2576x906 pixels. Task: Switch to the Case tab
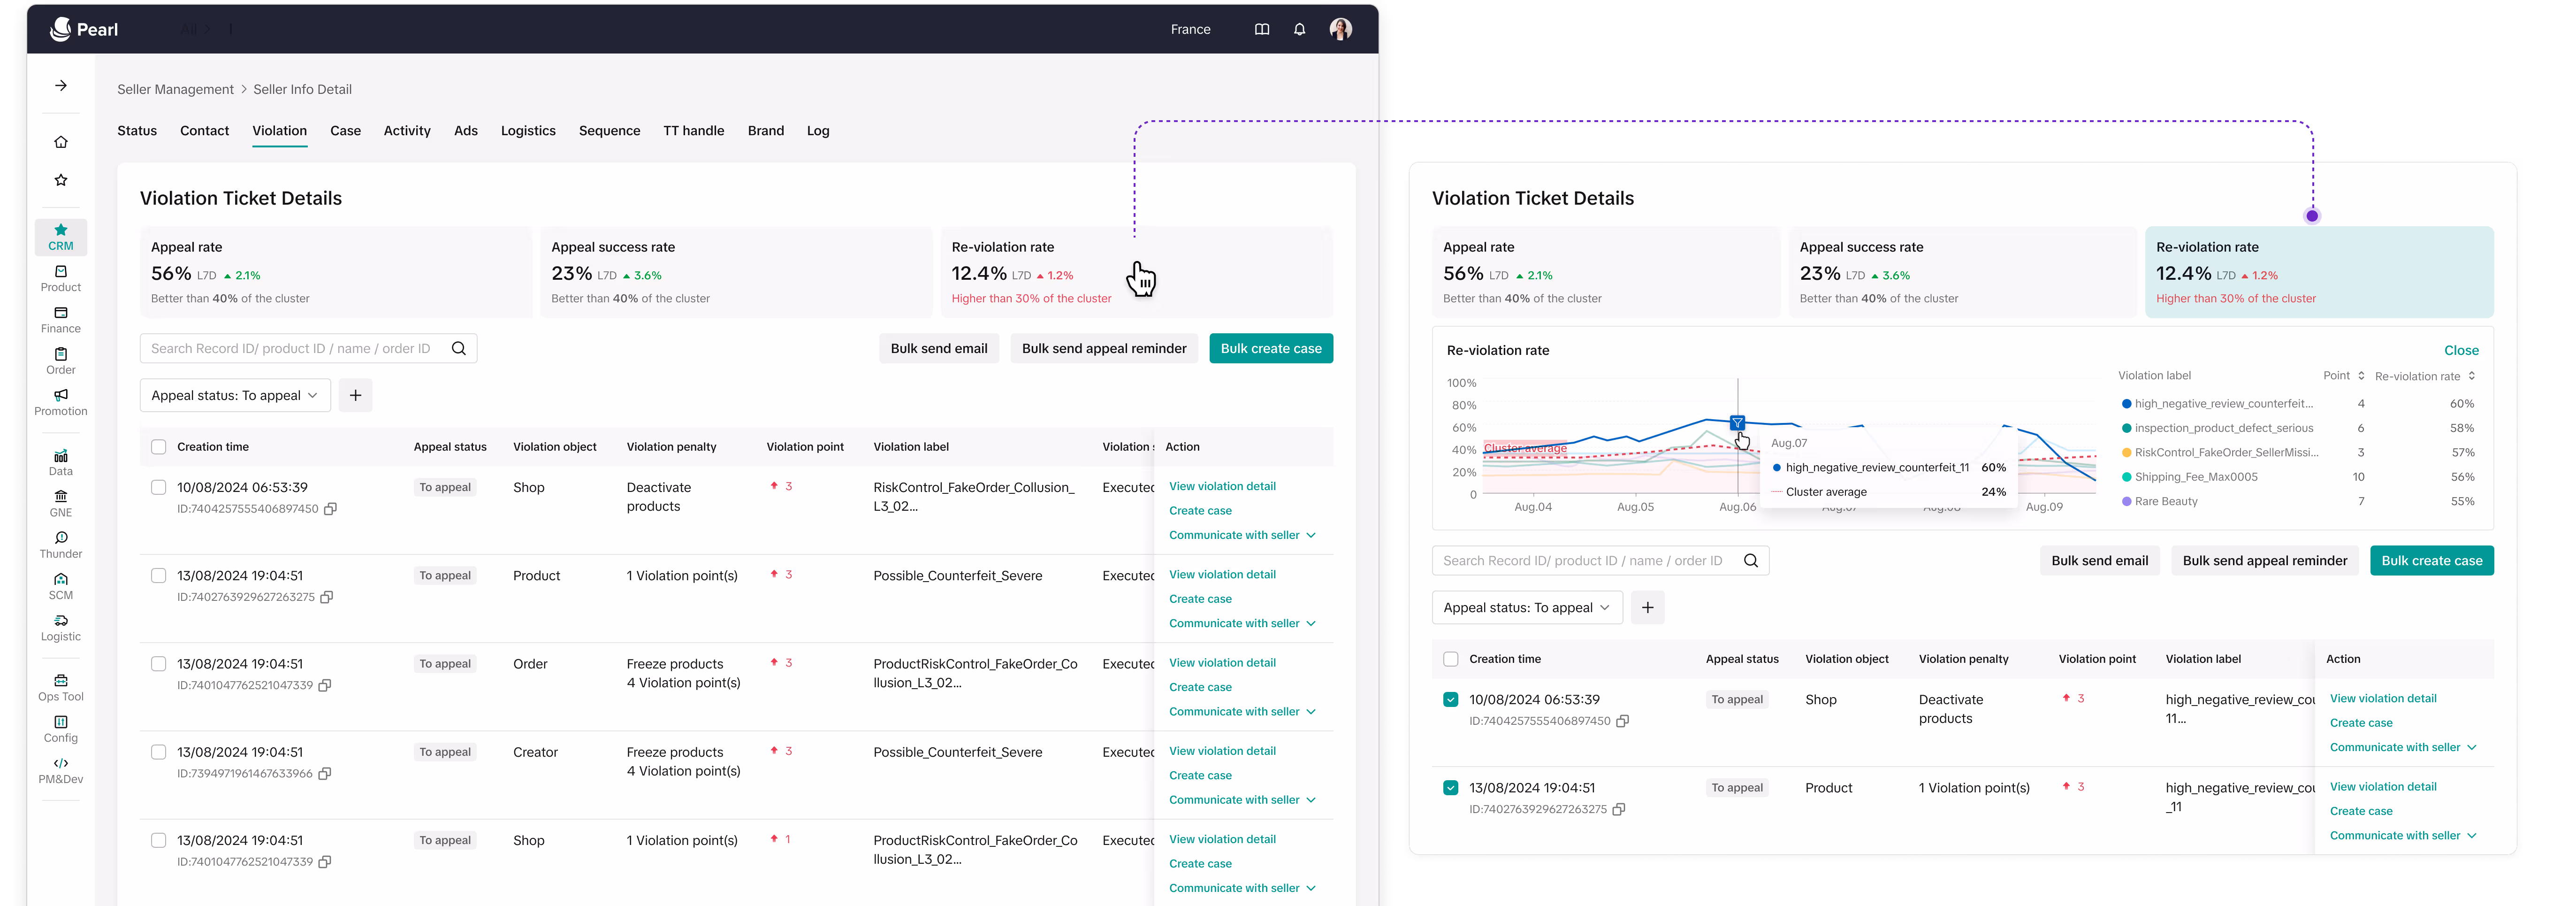[345, 131]
